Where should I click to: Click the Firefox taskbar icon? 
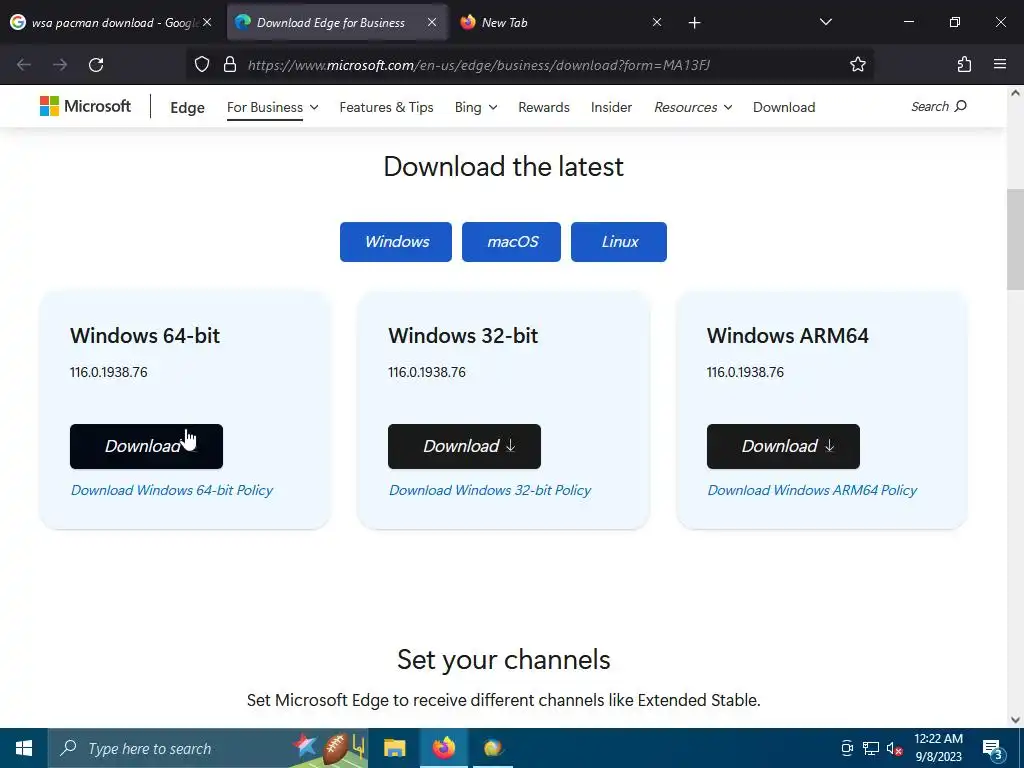[444, 748]
